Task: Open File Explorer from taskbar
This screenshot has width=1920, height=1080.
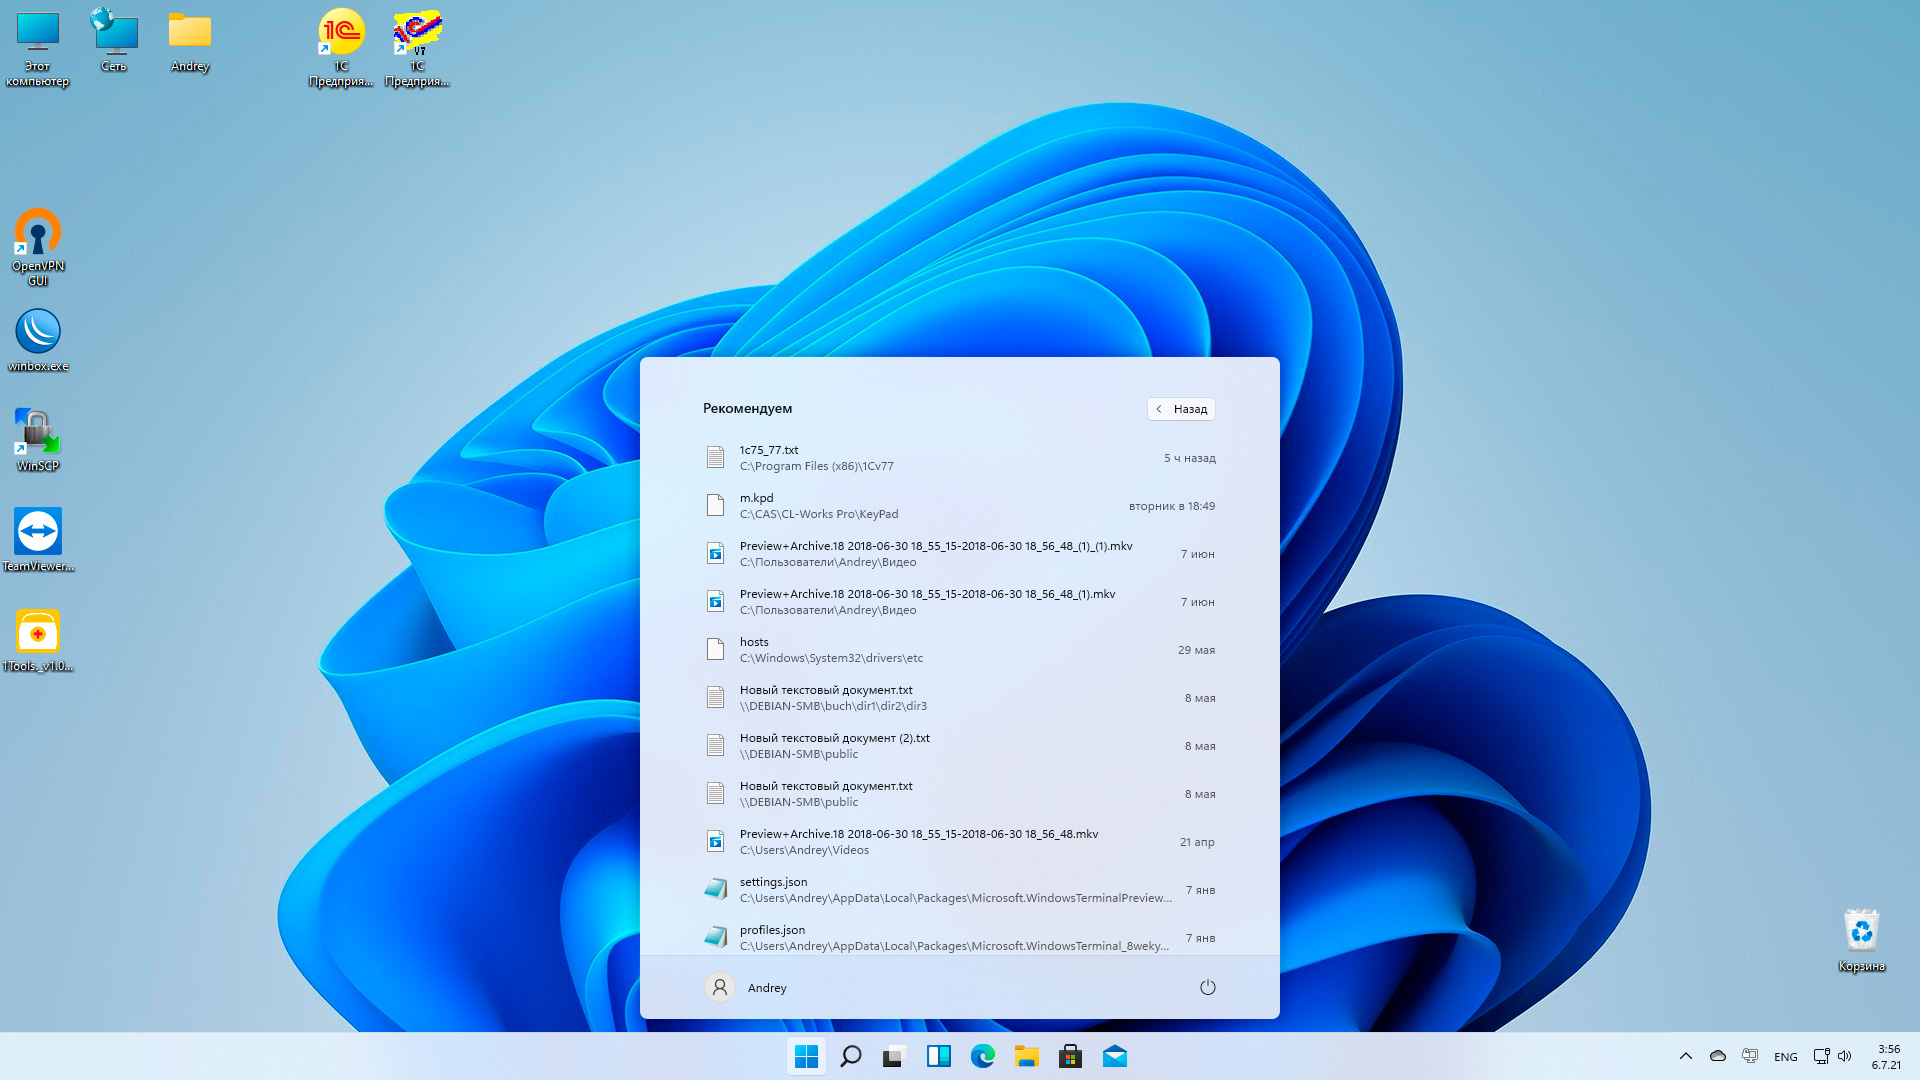Action: 1027,1056
